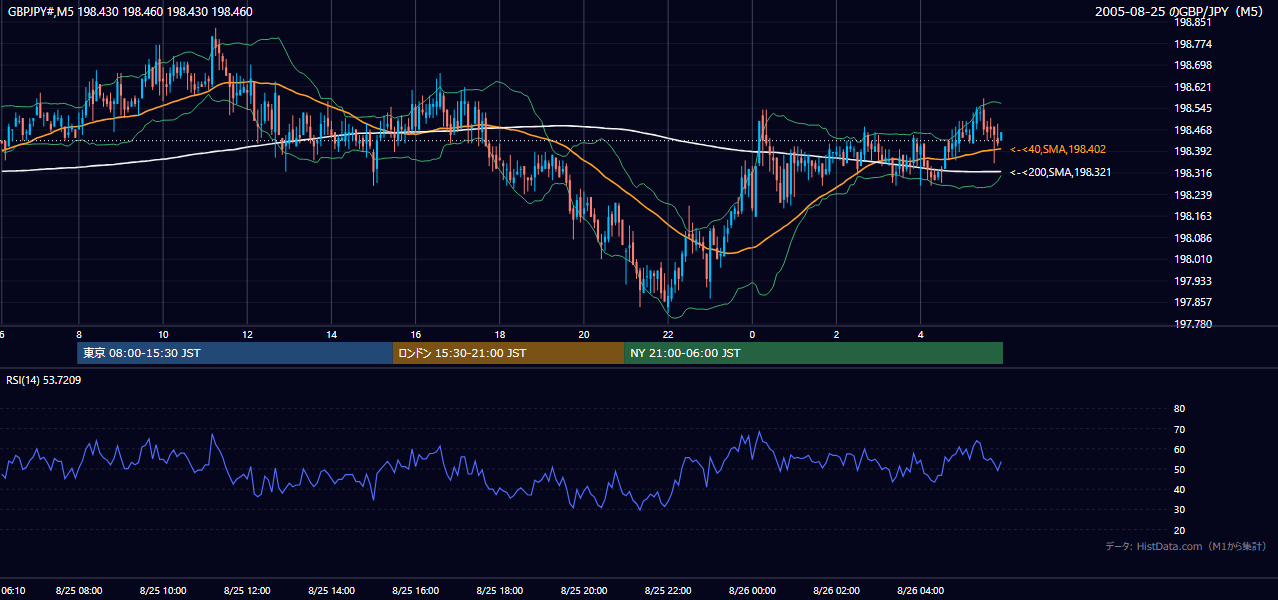Viewport: 1278px width, 600px height.
Task: Click RSI scale value 50
Action: pyautogui.click(x=1179, y=469)
